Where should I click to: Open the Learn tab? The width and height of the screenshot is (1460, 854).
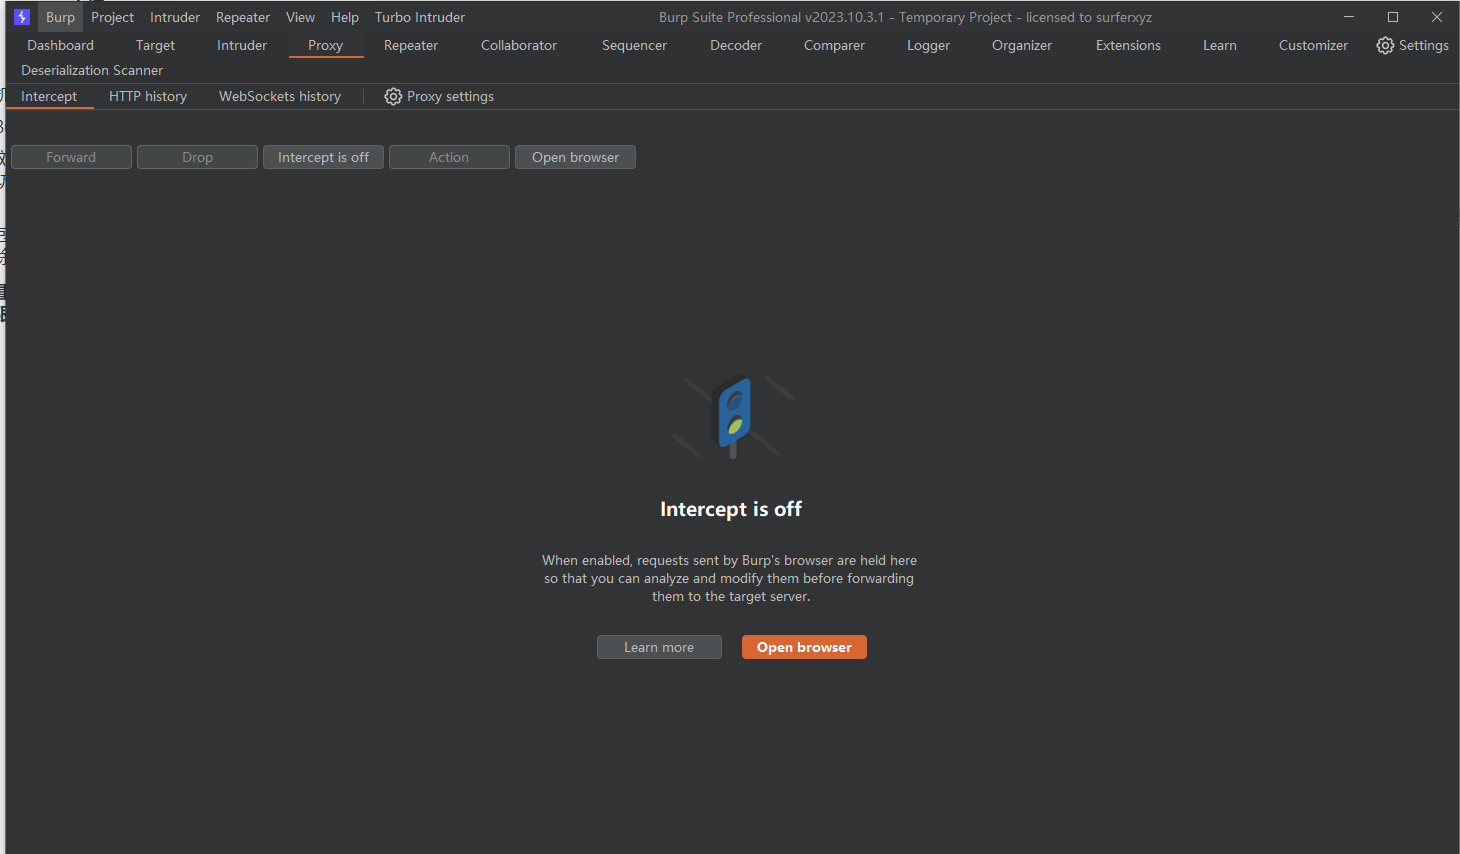(1220, 45)
